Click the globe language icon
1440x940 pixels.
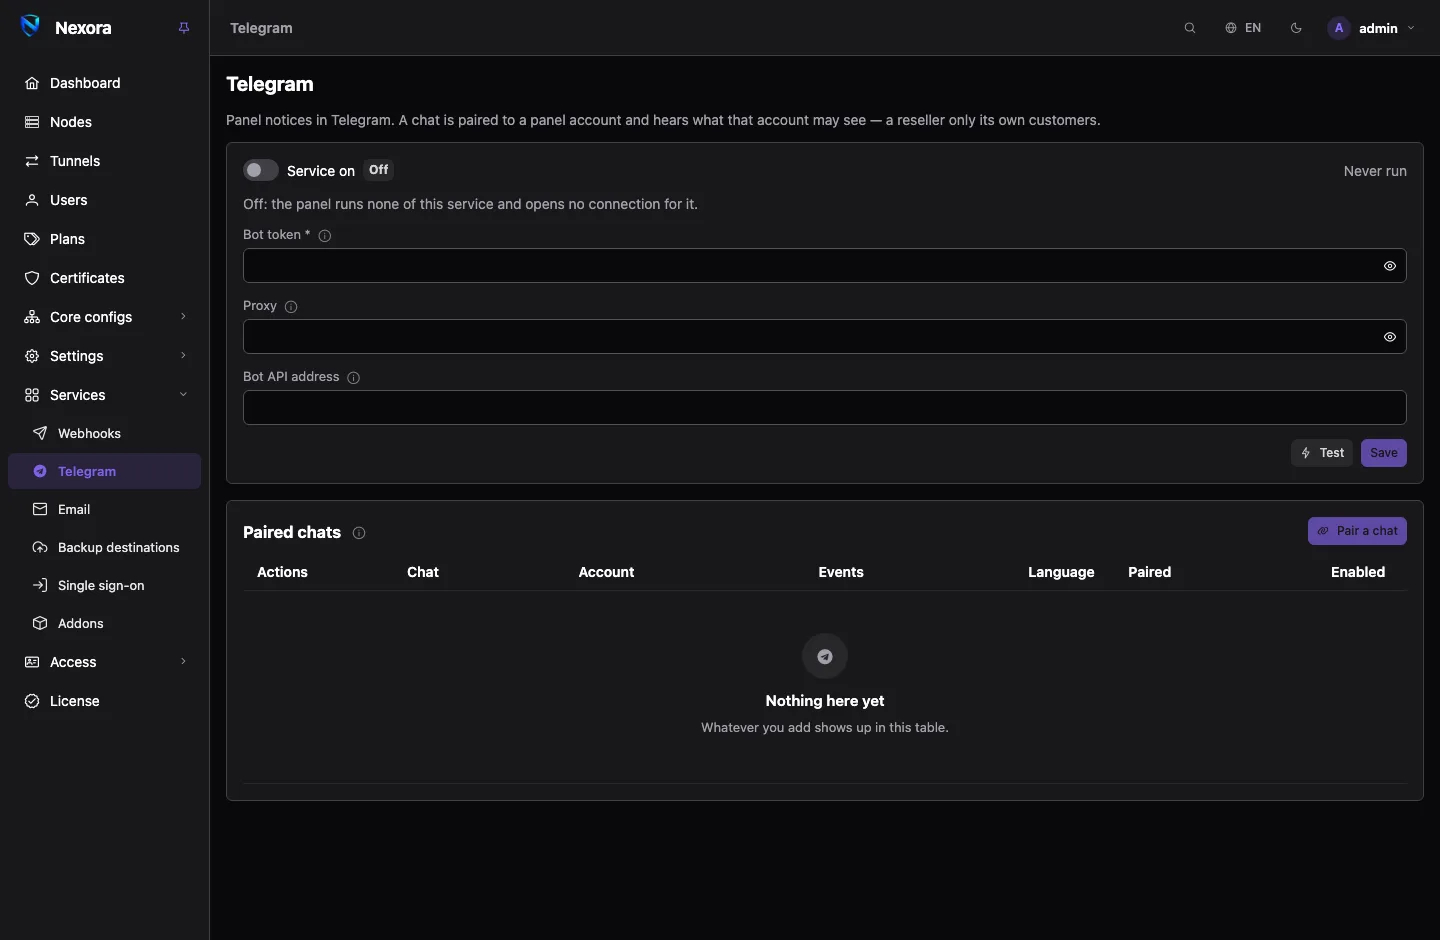[x=1231, y=28]
